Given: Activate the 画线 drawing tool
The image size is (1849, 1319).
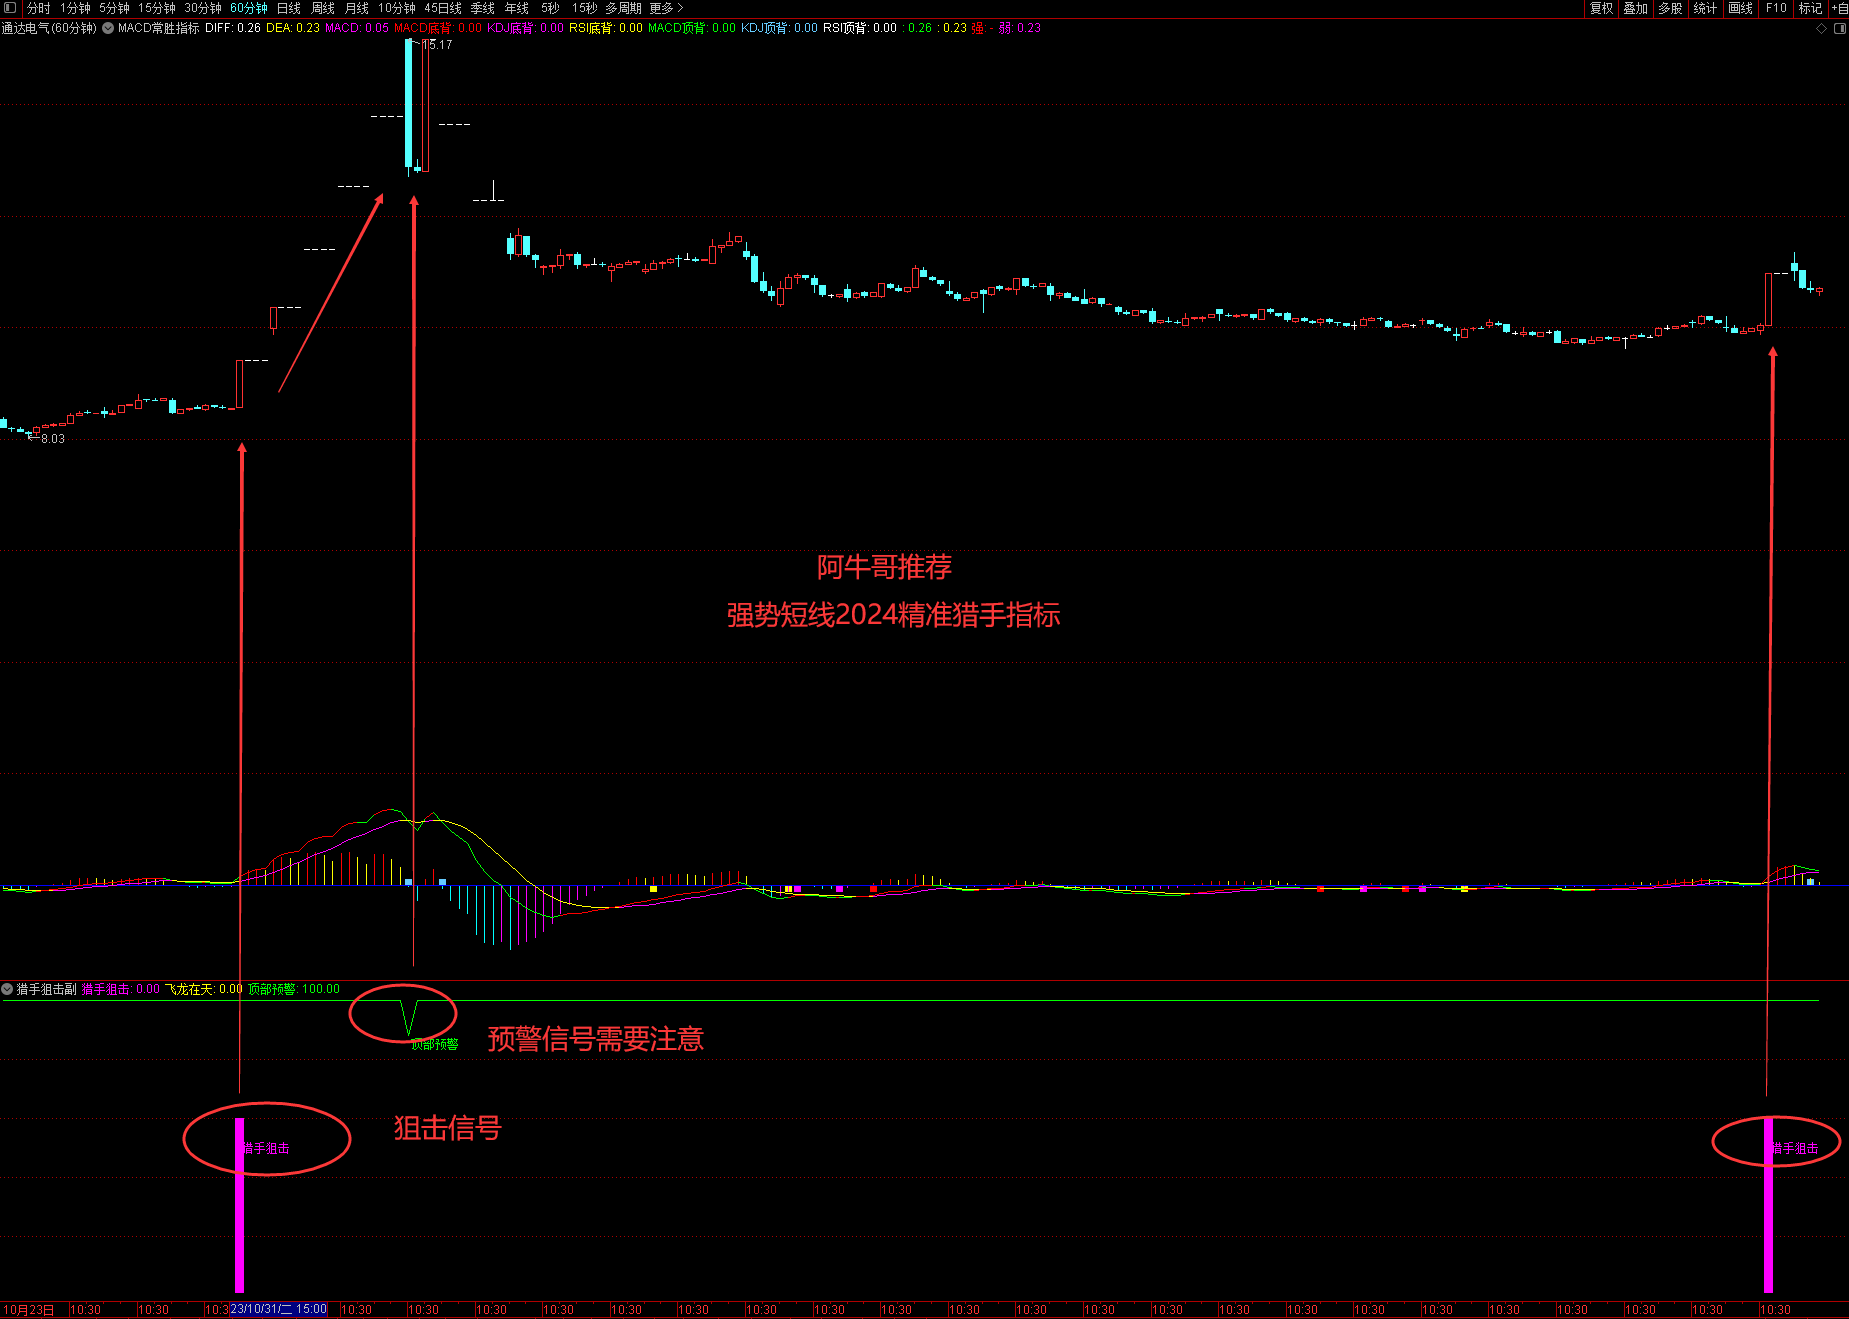Looking at the screenshot, I should 1741,8.
